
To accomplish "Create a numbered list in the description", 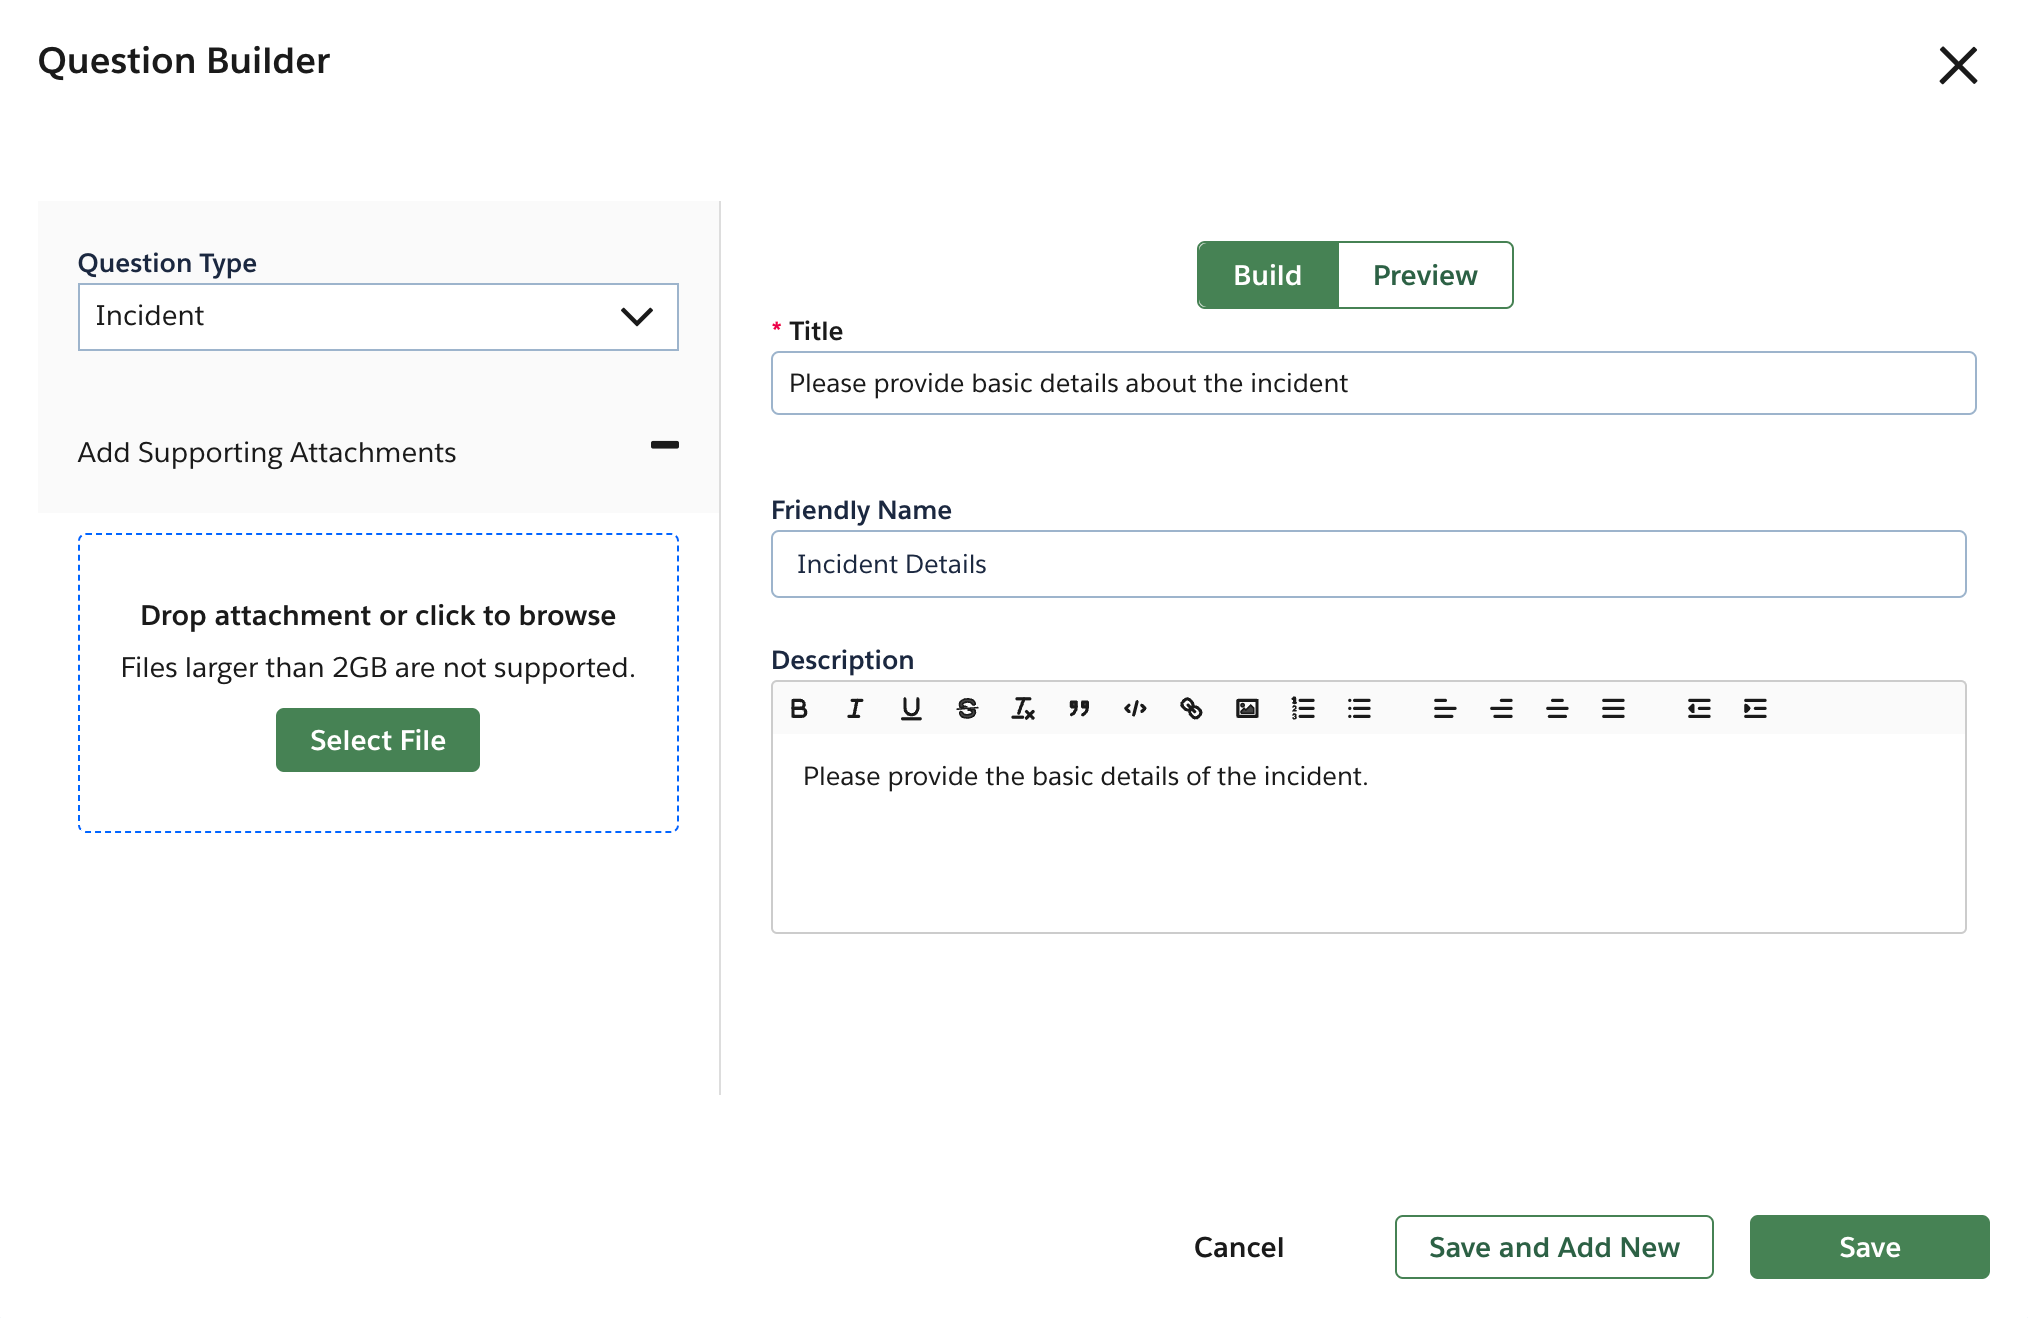I will click(1303, 709).
